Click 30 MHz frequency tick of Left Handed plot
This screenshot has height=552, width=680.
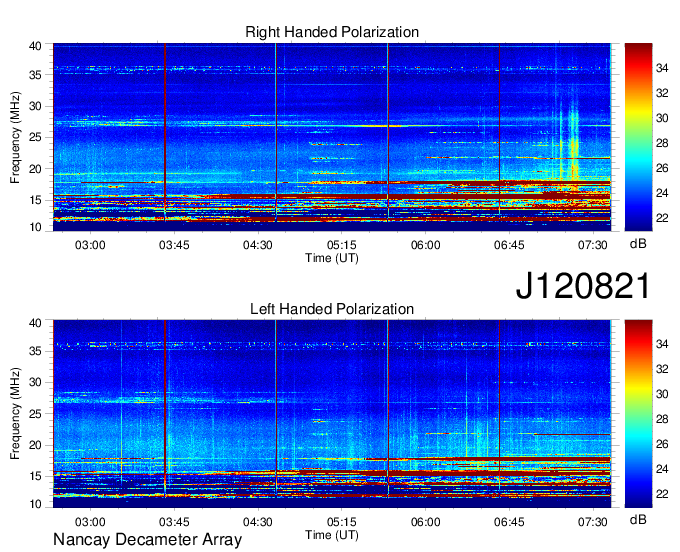tap(35, 382)
